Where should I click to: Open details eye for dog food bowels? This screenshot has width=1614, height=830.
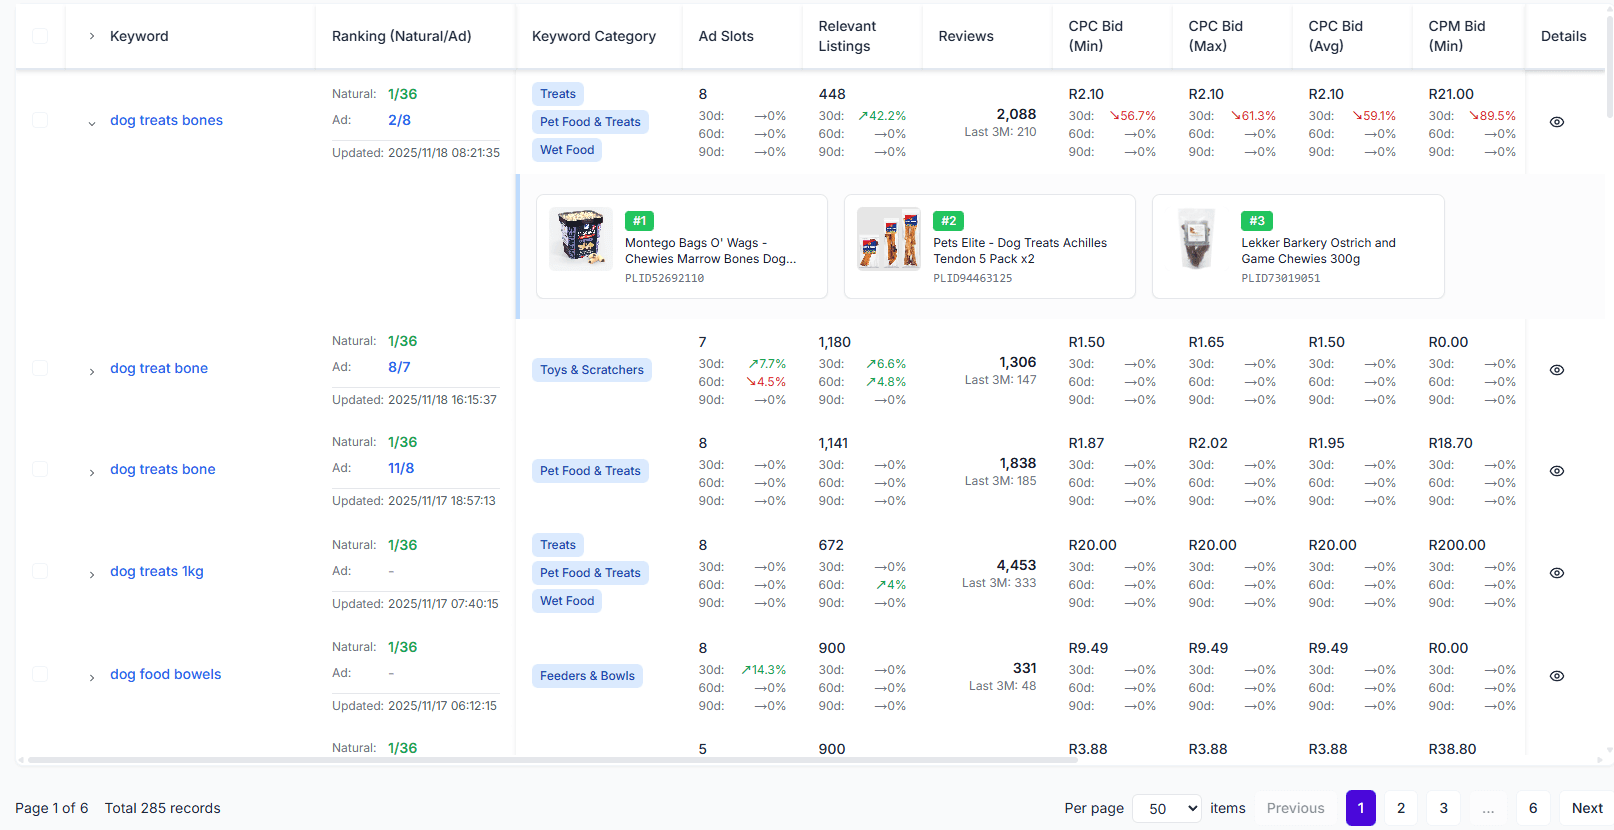click(1556, 676)
